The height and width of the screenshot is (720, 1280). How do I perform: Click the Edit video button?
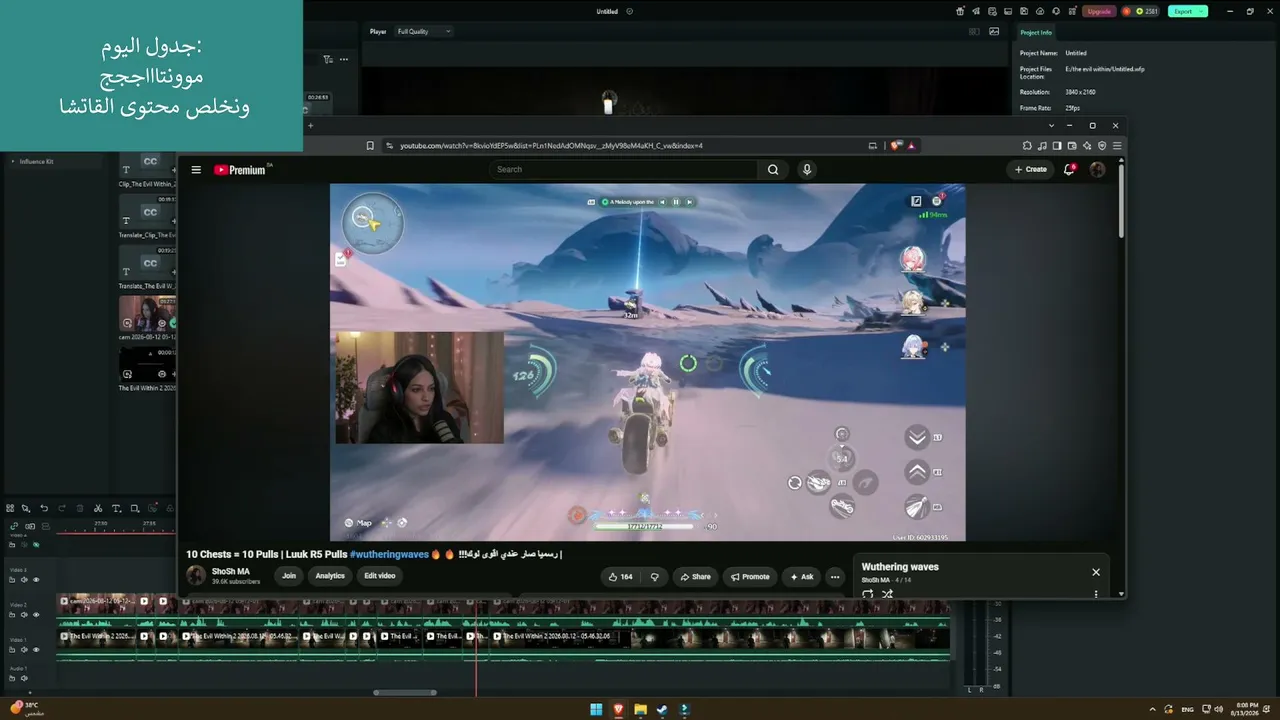(380, 576)
